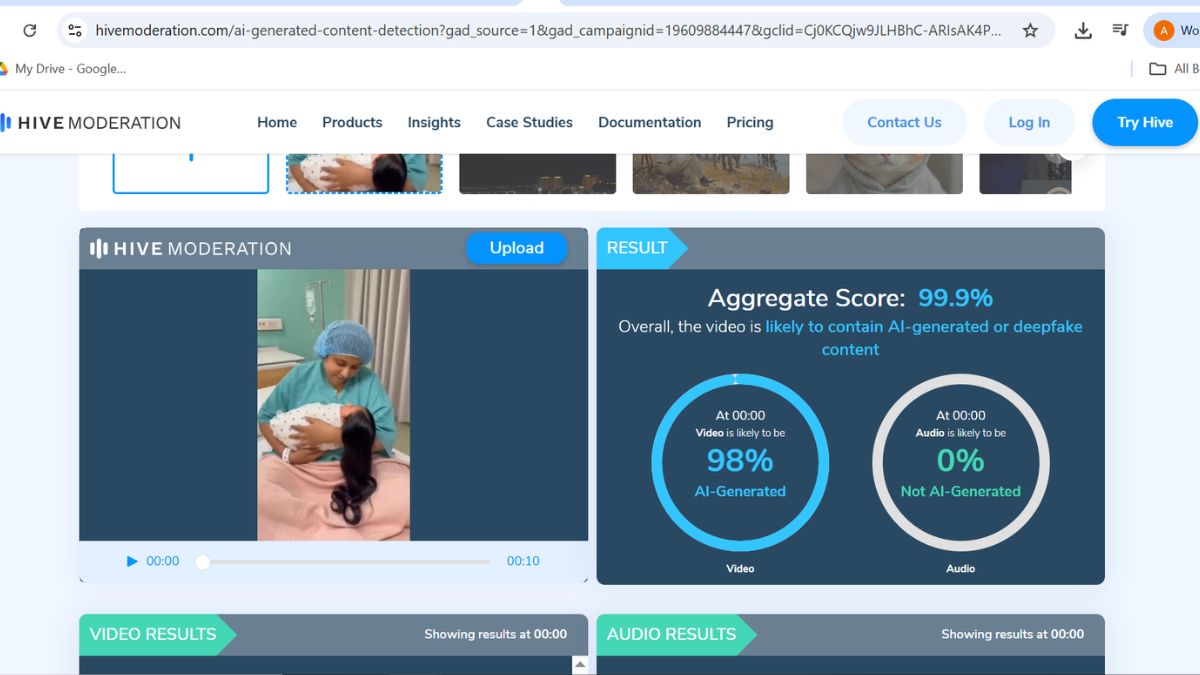This screenshot has height=675, width=1200.
Task: Open the Products navigation menu
Action: click(352, 122)
